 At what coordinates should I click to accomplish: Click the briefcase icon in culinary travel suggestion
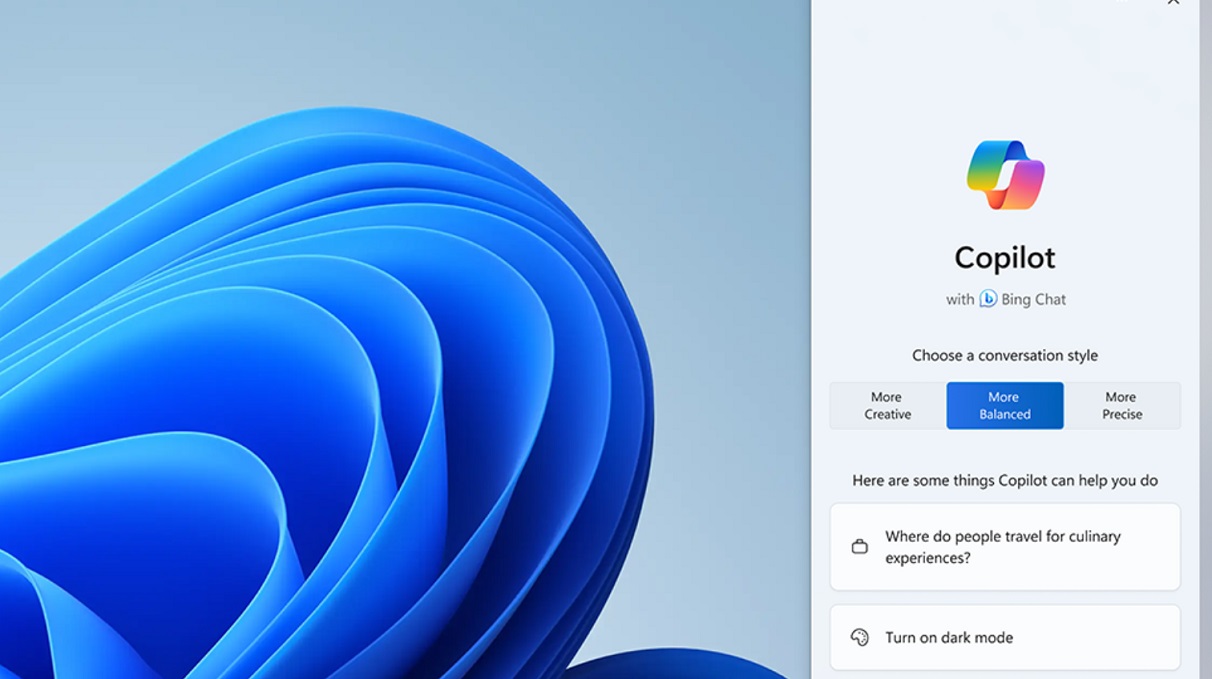859,547
